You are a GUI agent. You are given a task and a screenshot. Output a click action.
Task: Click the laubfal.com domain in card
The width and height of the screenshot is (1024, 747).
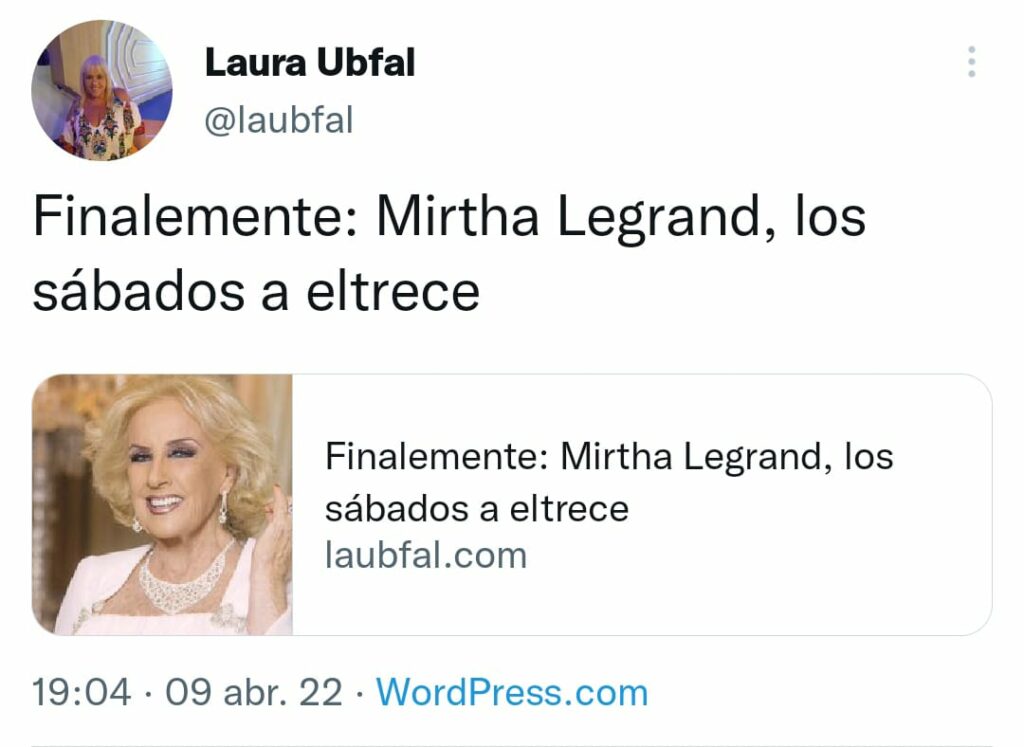(x=426, y=556)
